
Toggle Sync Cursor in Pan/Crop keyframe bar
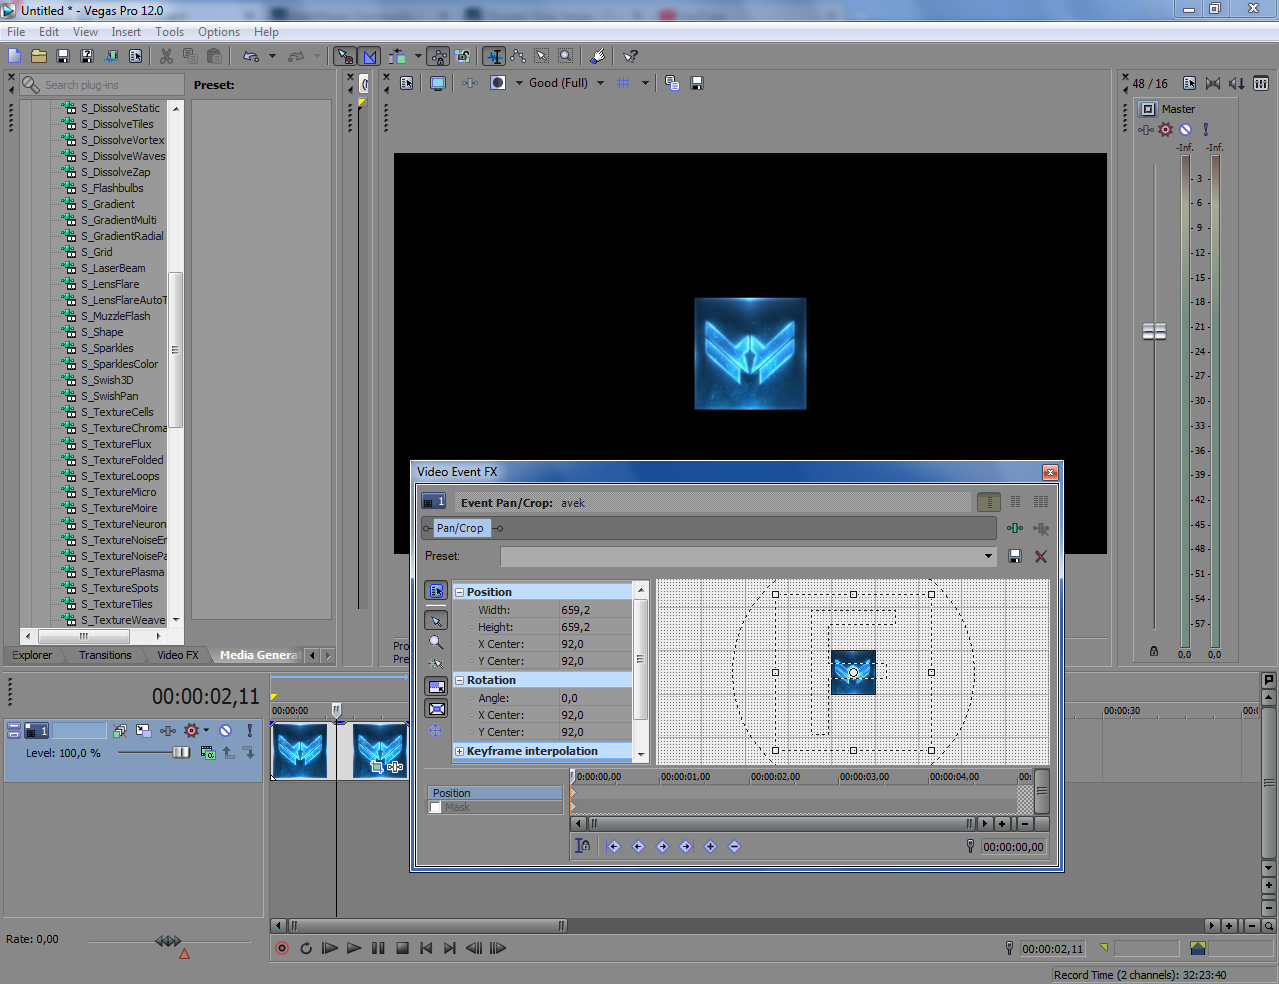[x=583, y=846]
